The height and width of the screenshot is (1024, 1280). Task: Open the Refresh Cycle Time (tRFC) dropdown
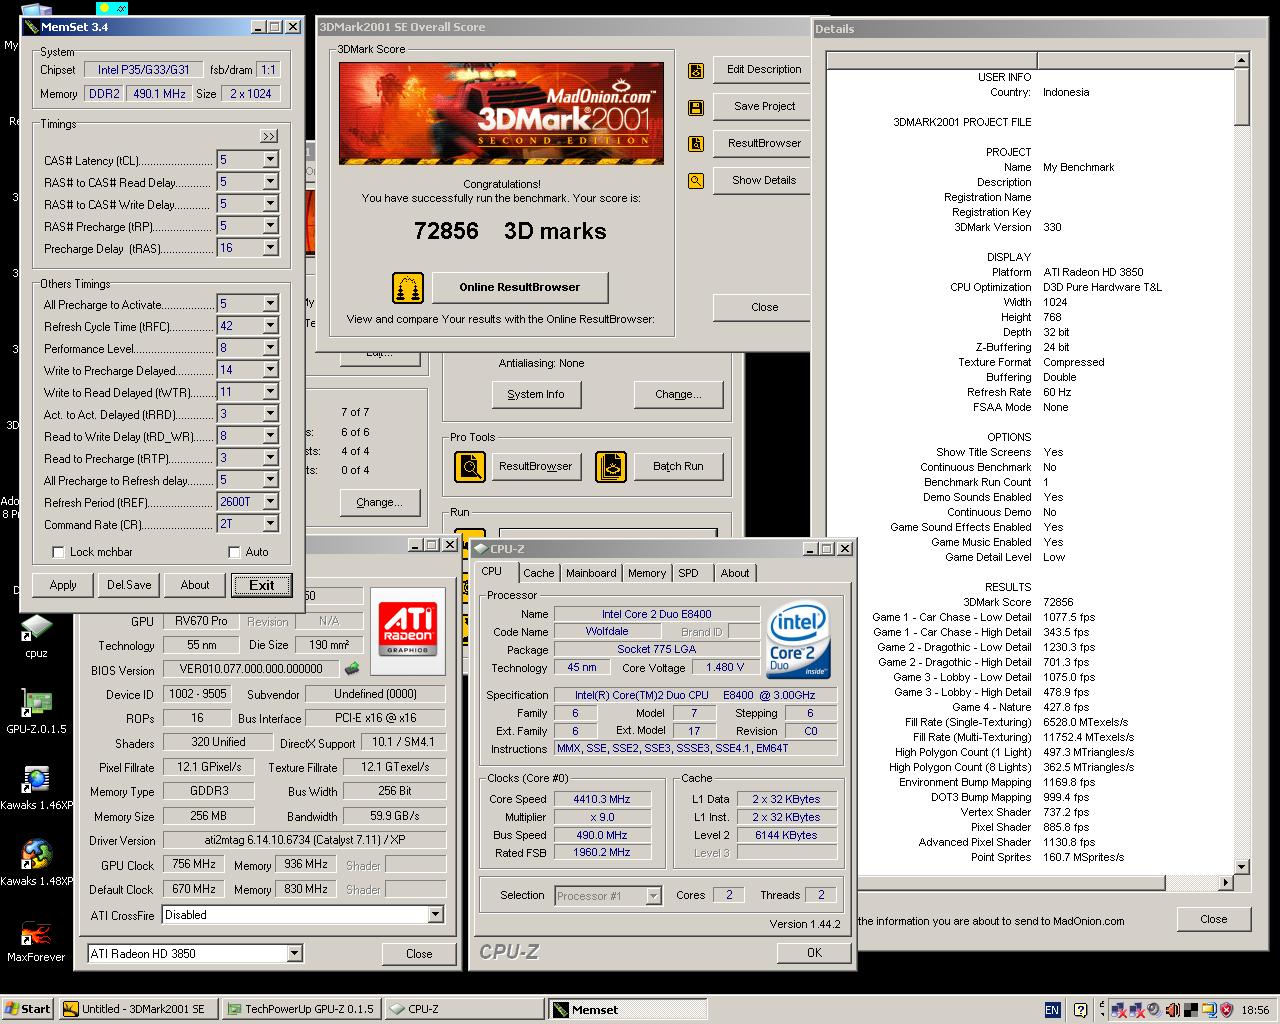[270, 326]
